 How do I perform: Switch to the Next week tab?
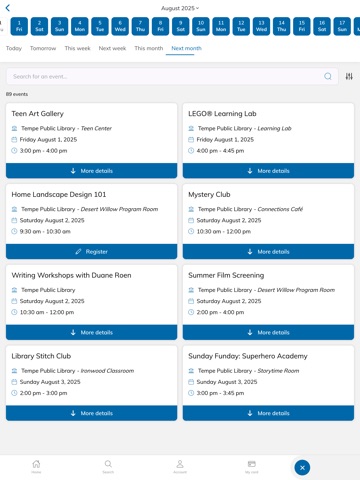point(112,48)
